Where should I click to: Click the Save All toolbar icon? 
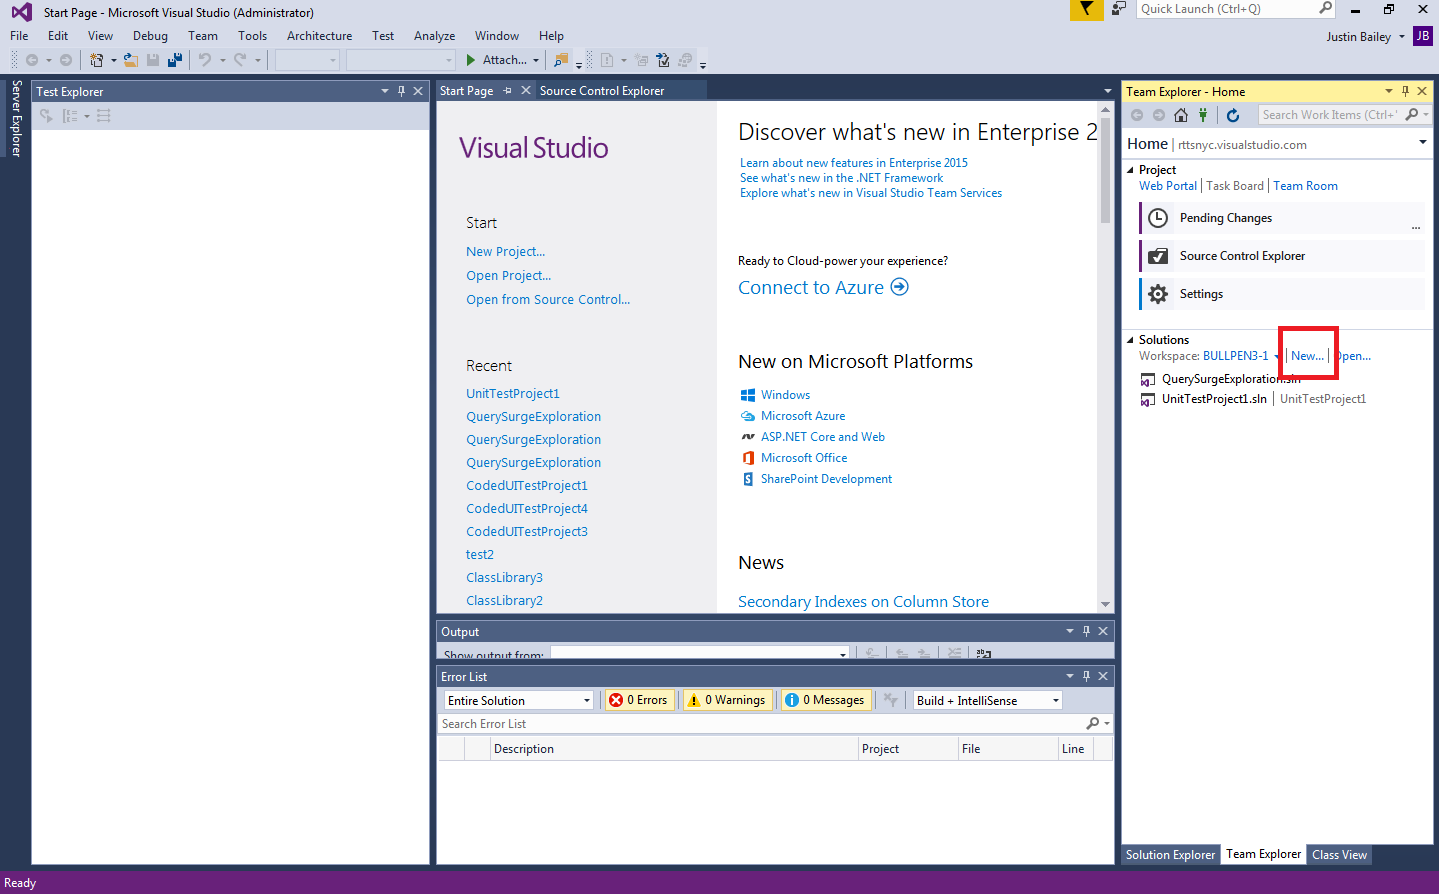pyautogui.click(x=175, y=60)
